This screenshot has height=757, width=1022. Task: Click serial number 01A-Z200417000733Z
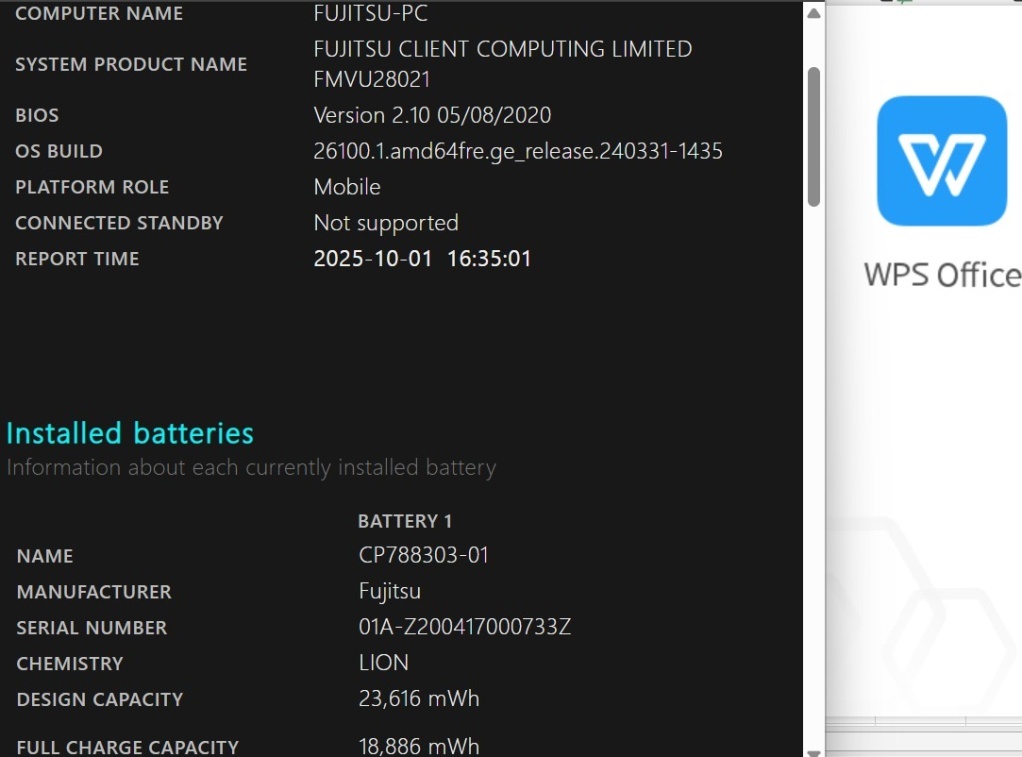(x=465, y=627)
